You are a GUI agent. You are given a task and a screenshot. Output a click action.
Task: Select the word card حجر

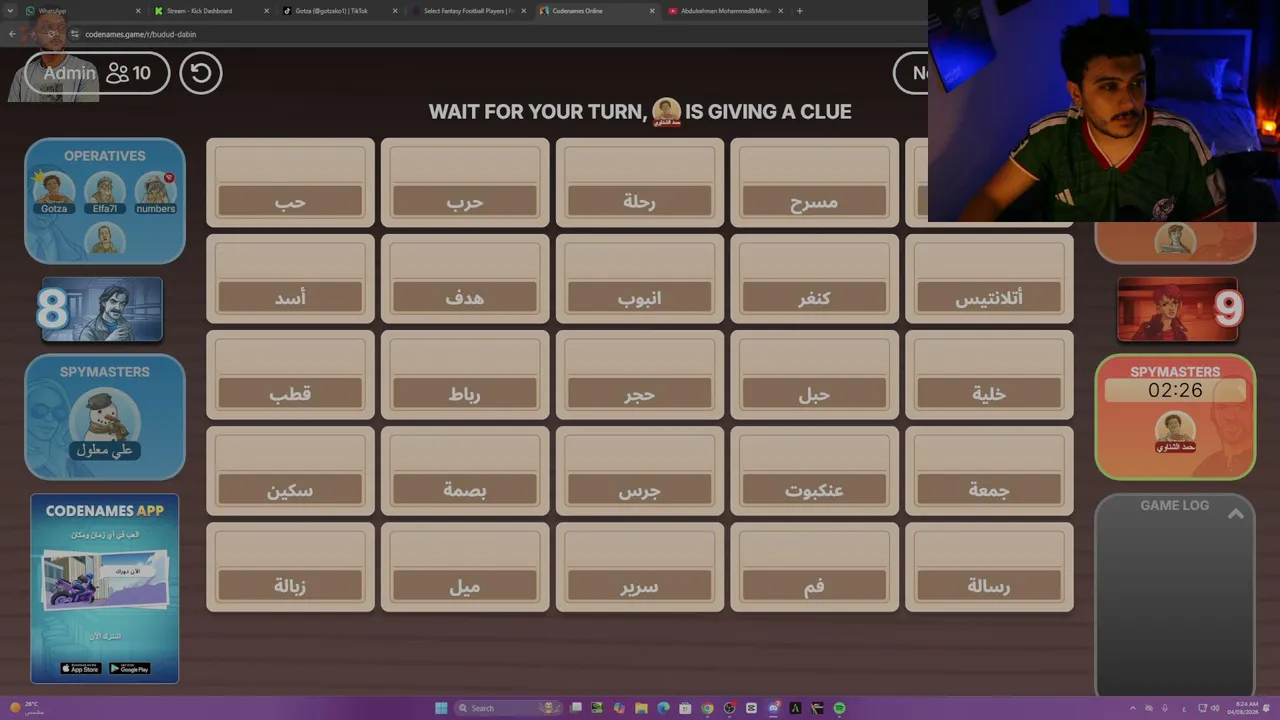tap(640, 375)
